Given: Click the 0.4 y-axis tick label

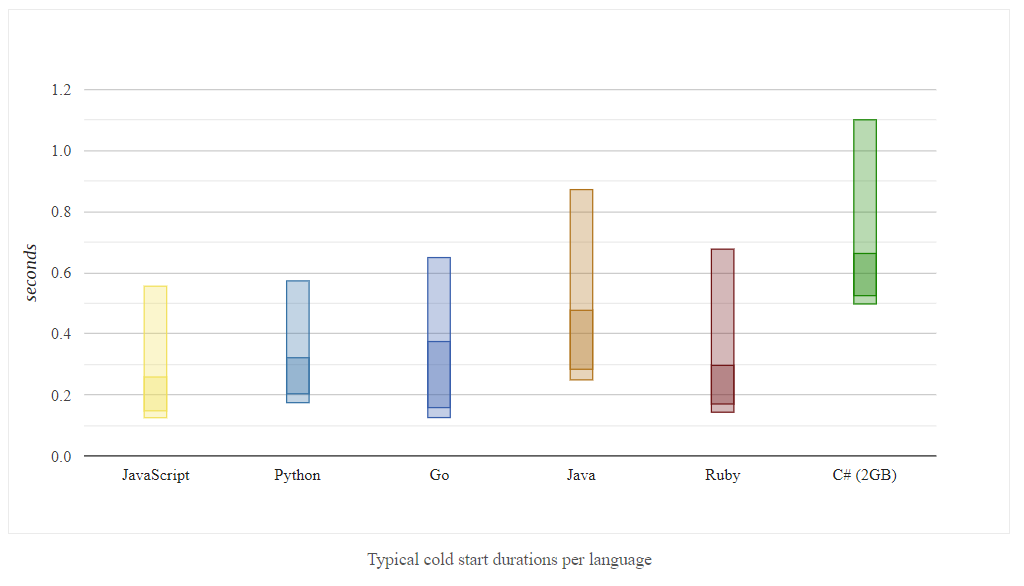Looking at the screenshot, I should click(61, 334).
